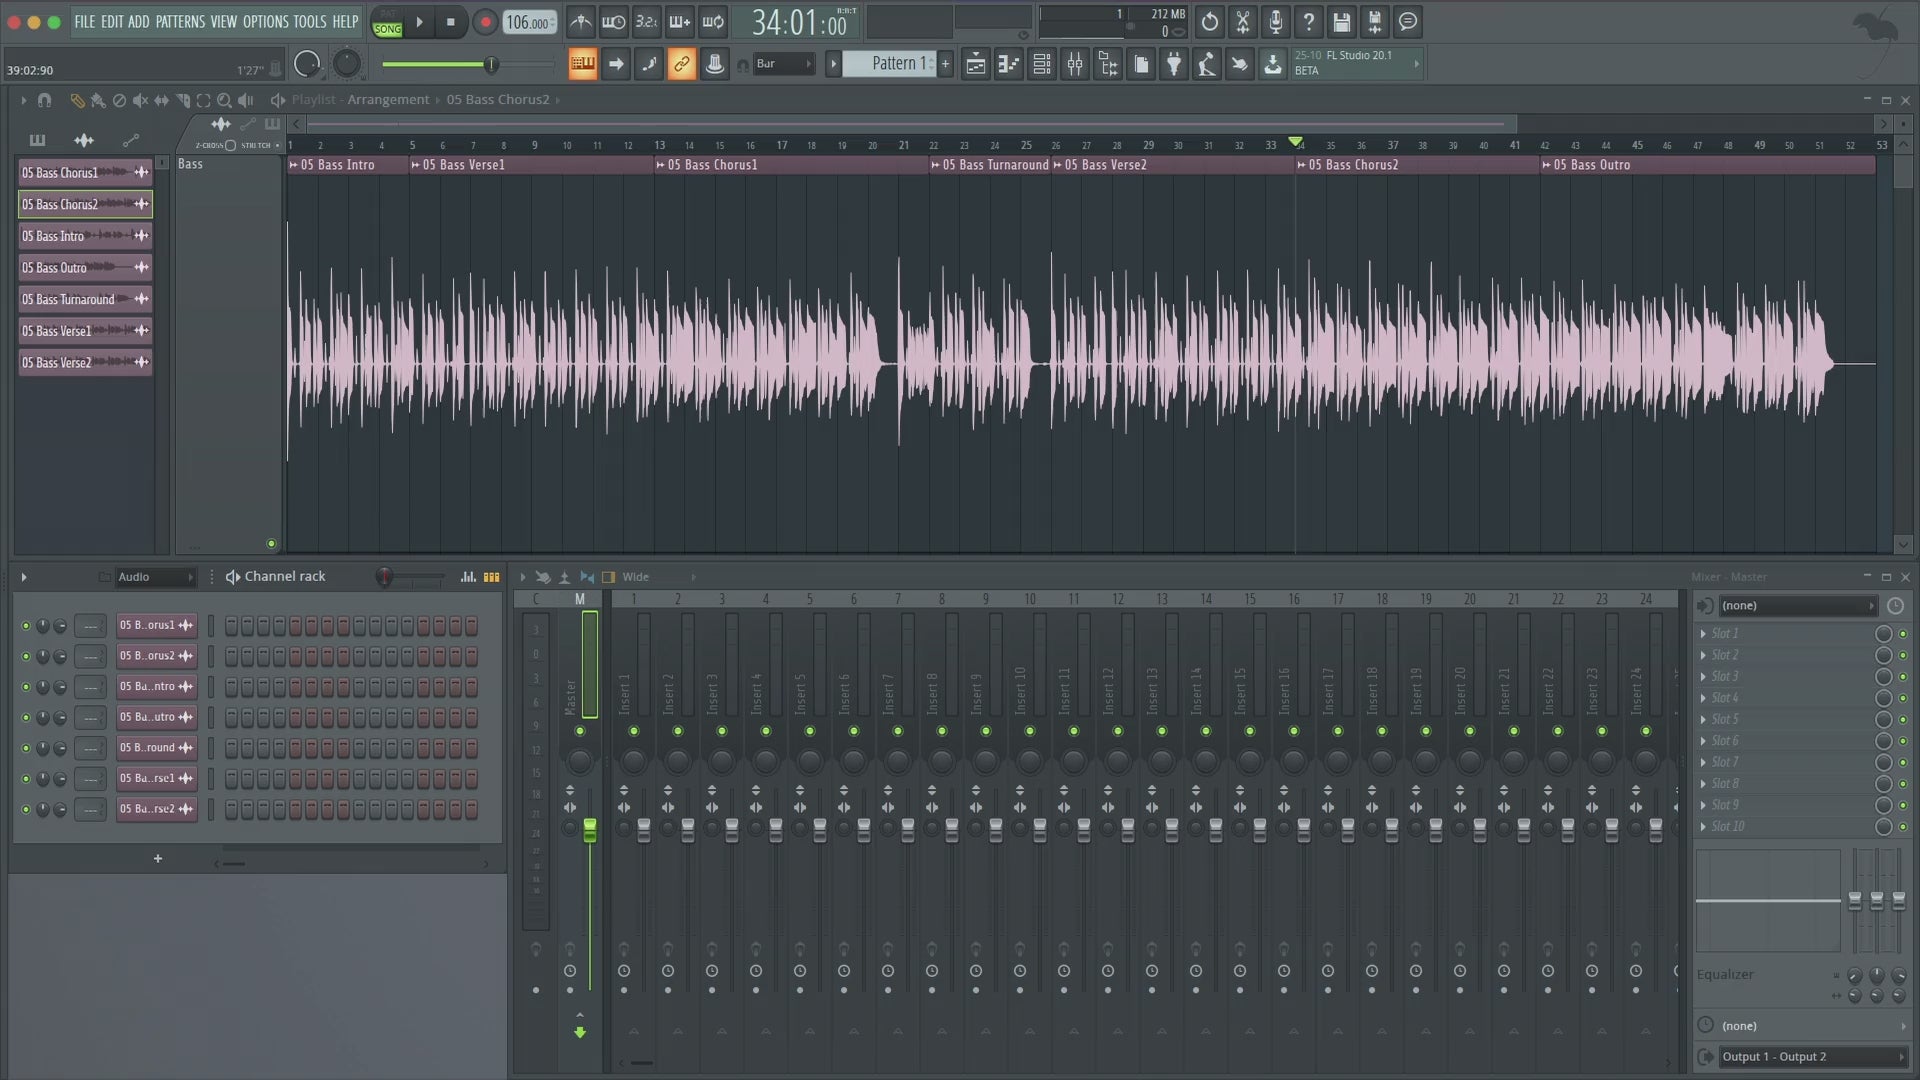Switch between PAT and SONG mode
1920x1080 pixels.
[387, 22]
